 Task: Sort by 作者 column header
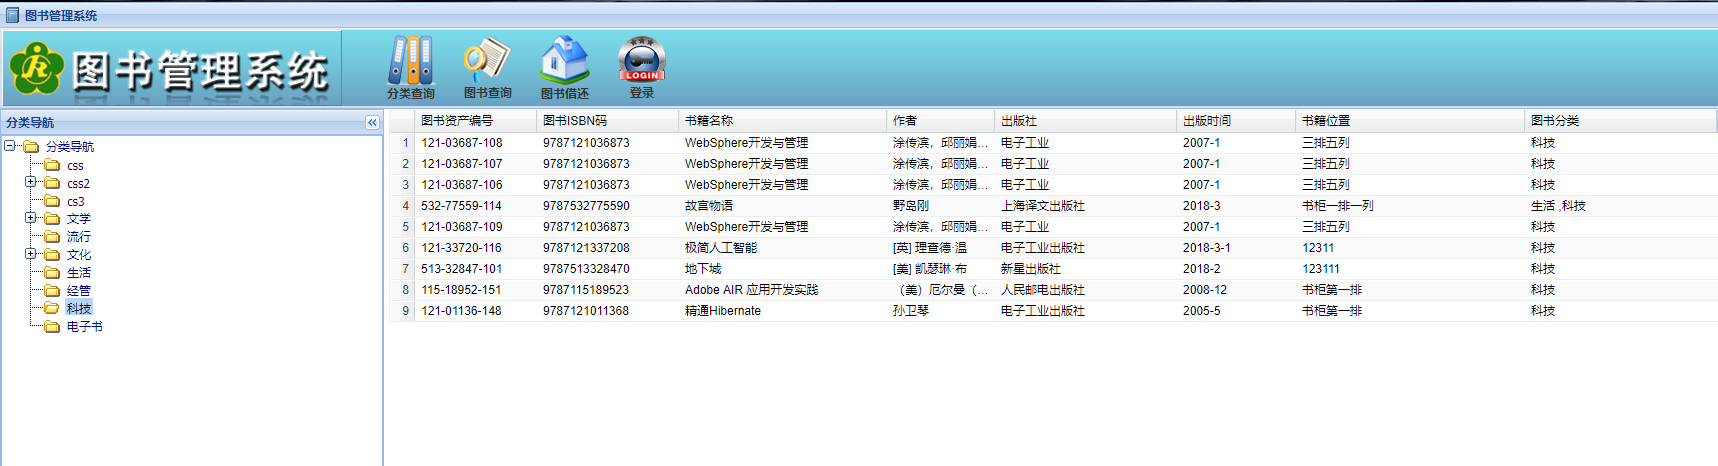pyautogui.click(x=940, y=120)
